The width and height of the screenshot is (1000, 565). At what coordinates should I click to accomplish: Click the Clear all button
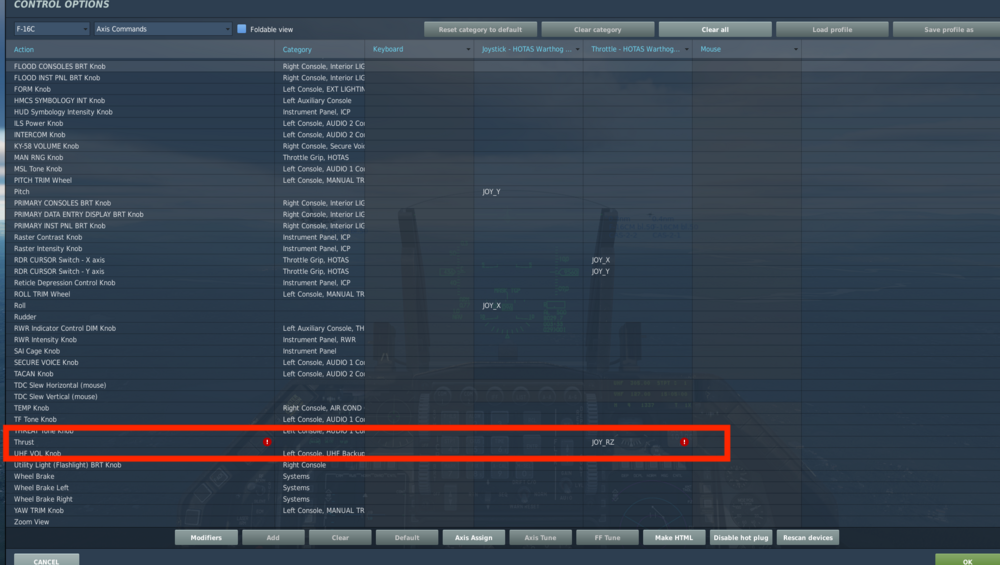715,29
